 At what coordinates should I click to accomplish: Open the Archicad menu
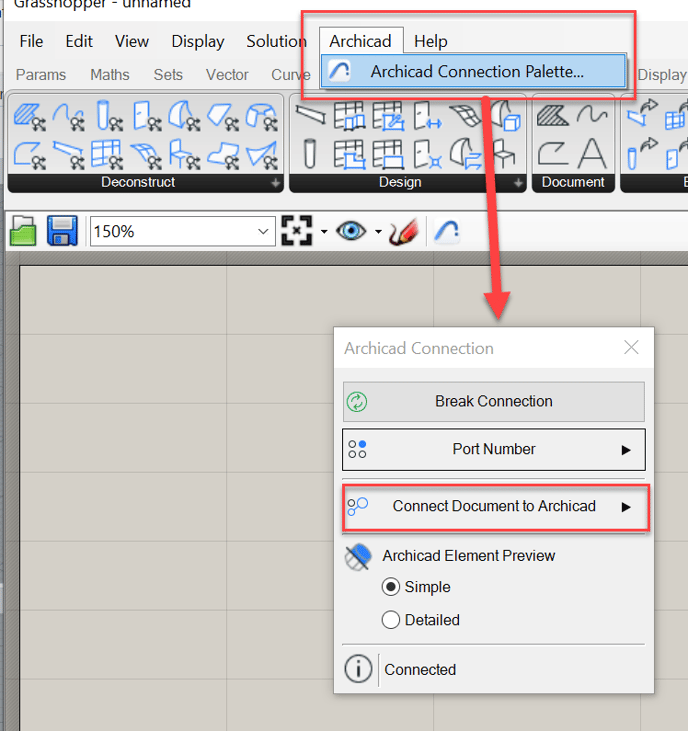point(360,41)
